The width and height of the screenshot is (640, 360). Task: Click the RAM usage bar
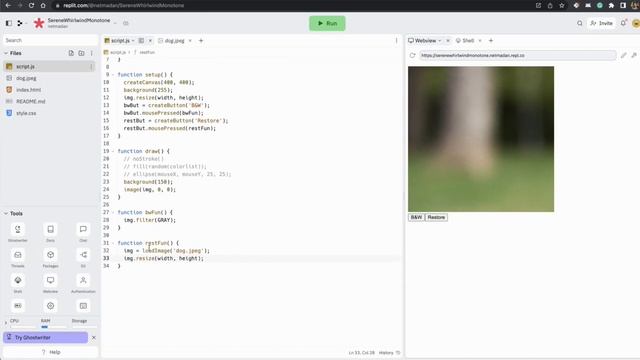pyautogui.click(x=53, y=327)
